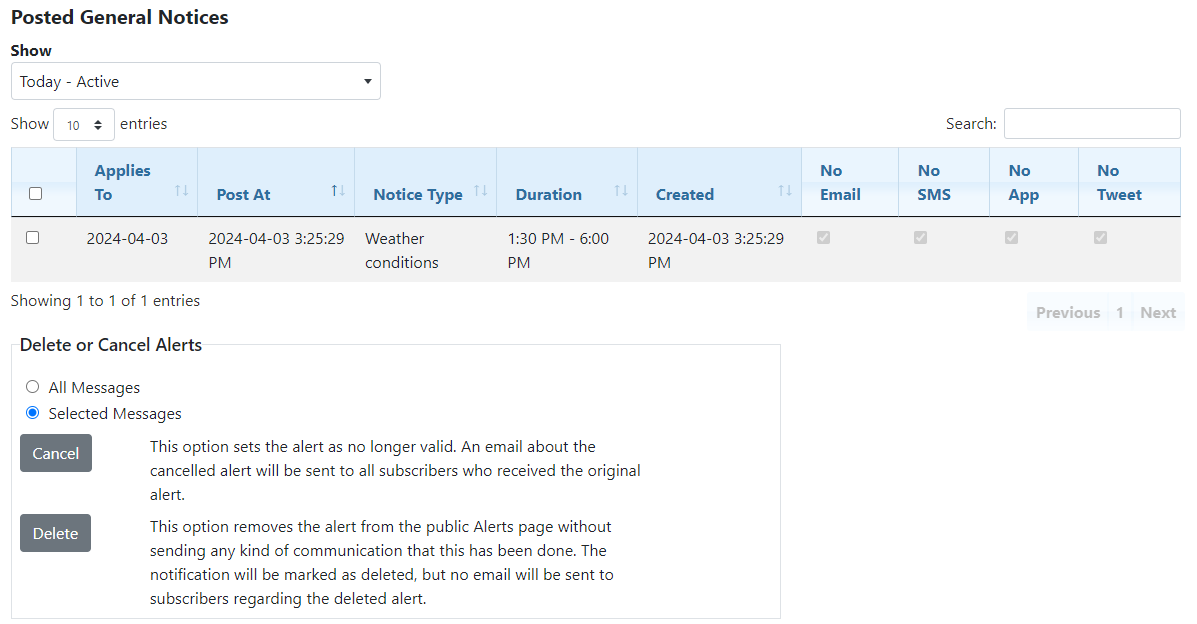
Task: Sort by Applies To column arrows
Action: 181,190
